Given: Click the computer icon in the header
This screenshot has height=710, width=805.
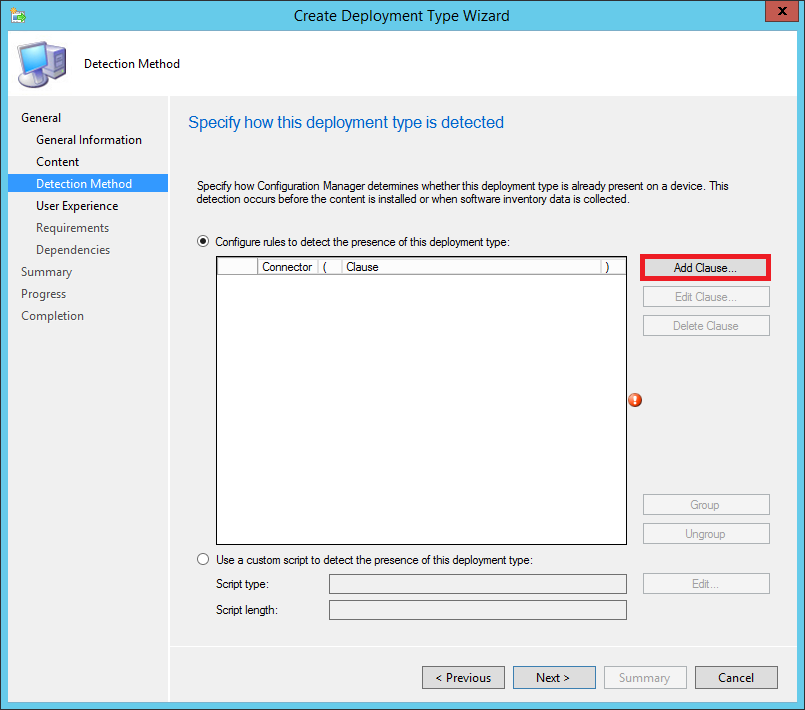Looking at the screenshot, I should pos(42,65).
